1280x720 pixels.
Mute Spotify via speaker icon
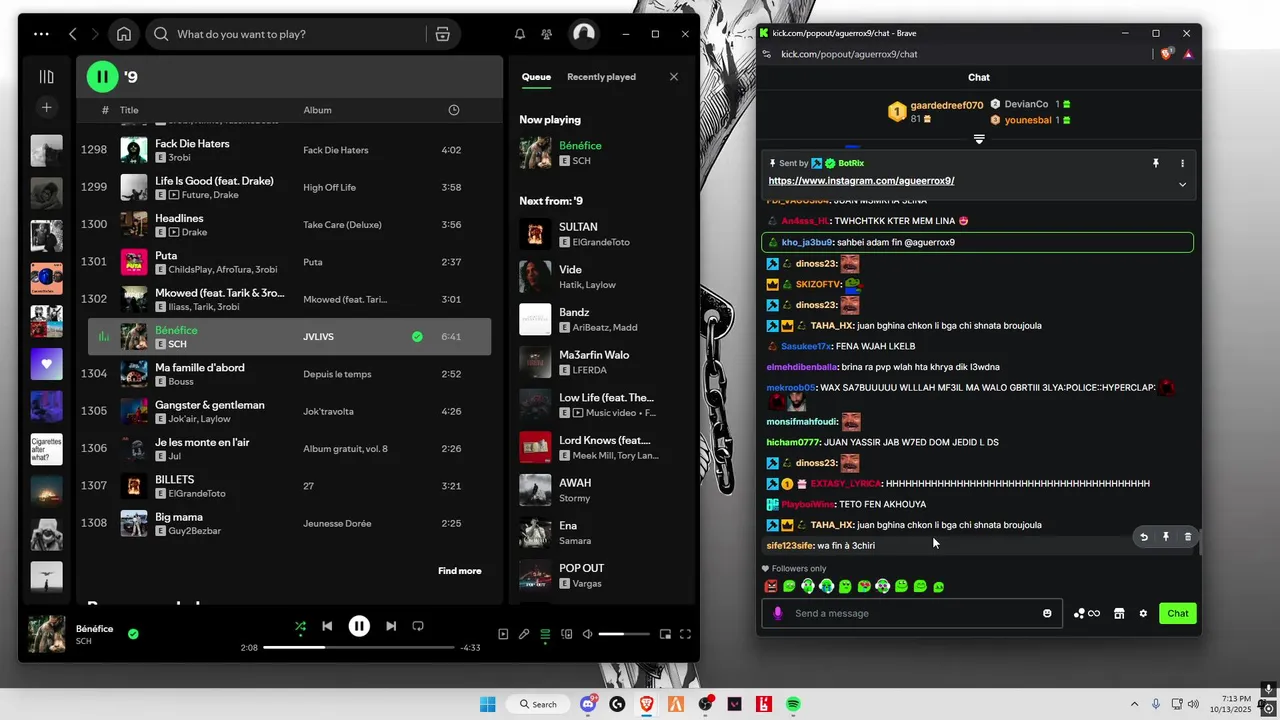[x=588, y=634]
